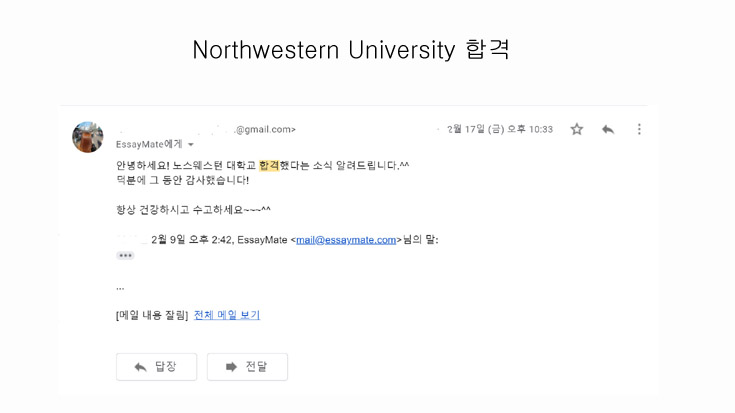Click the Northwestern University 합격 heading
735x413 pixels.
[x=351, y=50]
